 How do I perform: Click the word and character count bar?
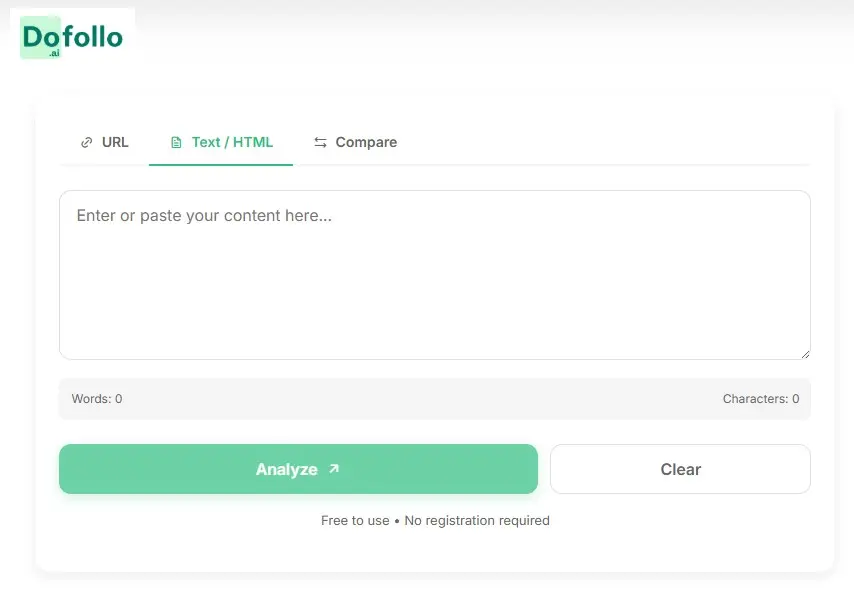pyautogui.click(x=435, y=398)
